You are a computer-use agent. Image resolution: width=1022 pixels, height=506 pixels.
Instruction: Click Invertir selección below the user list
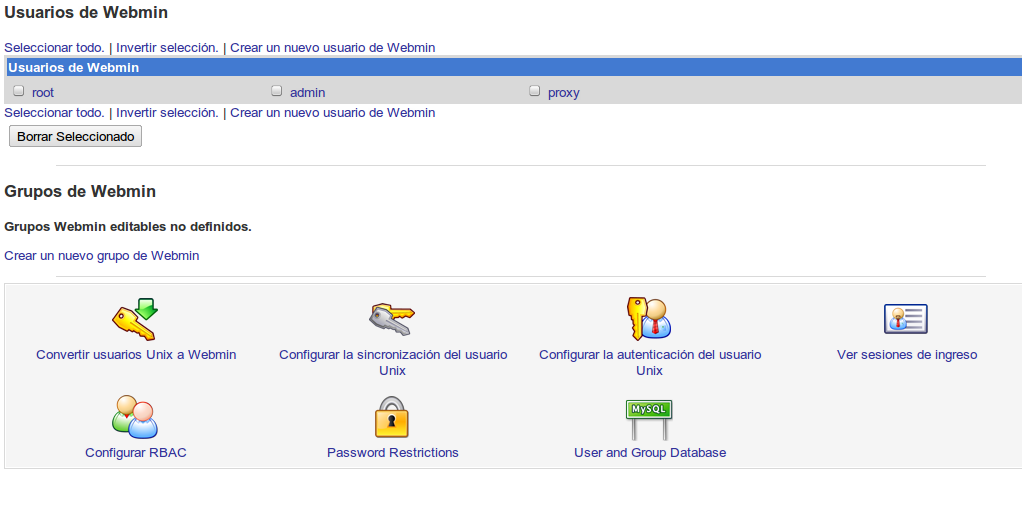(167, 113)
